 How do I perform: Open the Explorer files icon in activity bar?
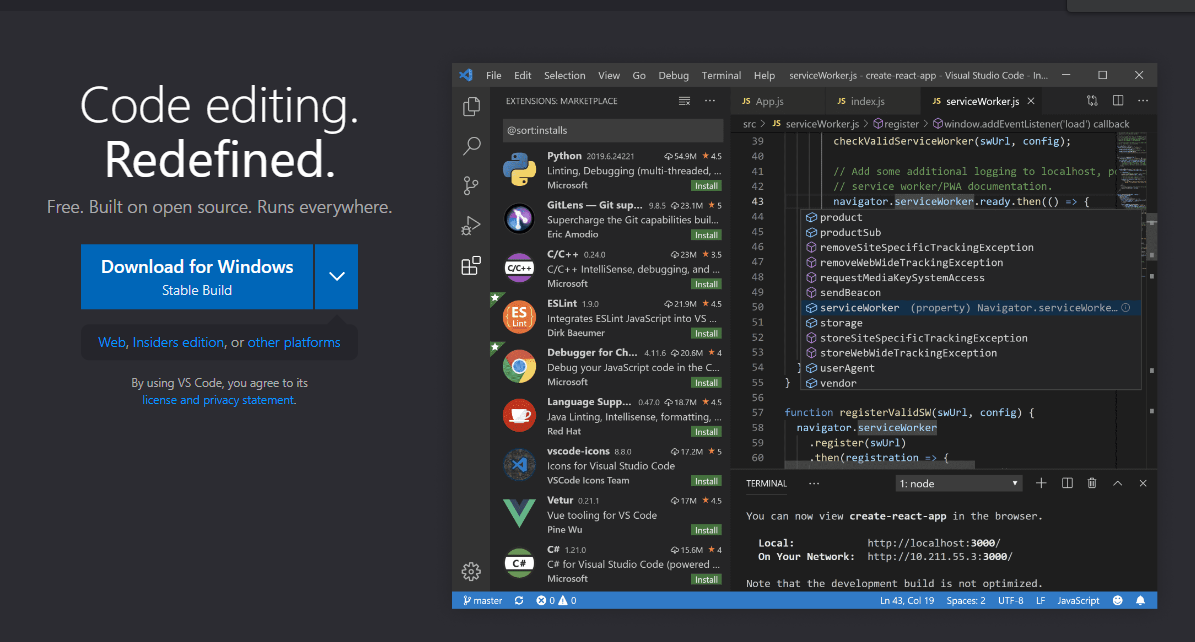click(x=471, y=106)
